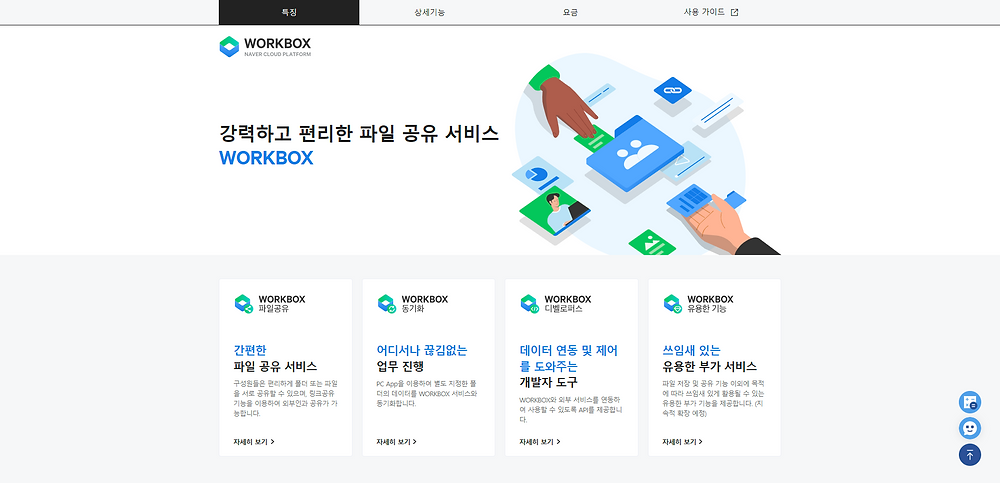Click the hero illustration of shared folder
This screenshot has width=1000, height=483.
(x=647, y=153)
